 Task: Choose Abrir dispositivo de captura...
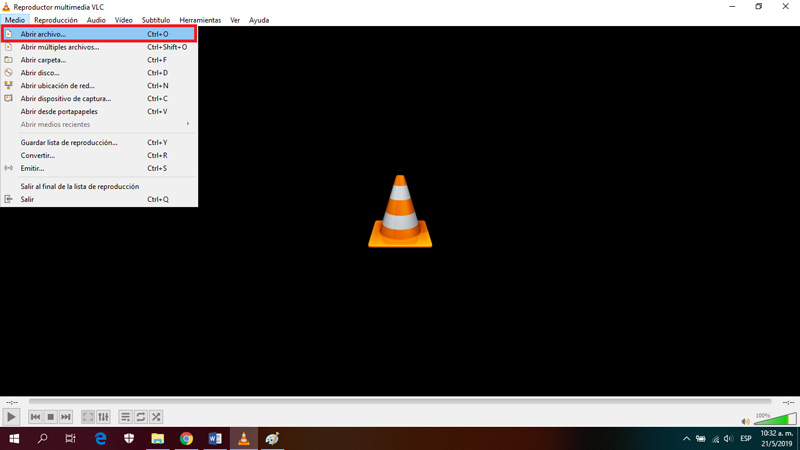coord(98,98)
